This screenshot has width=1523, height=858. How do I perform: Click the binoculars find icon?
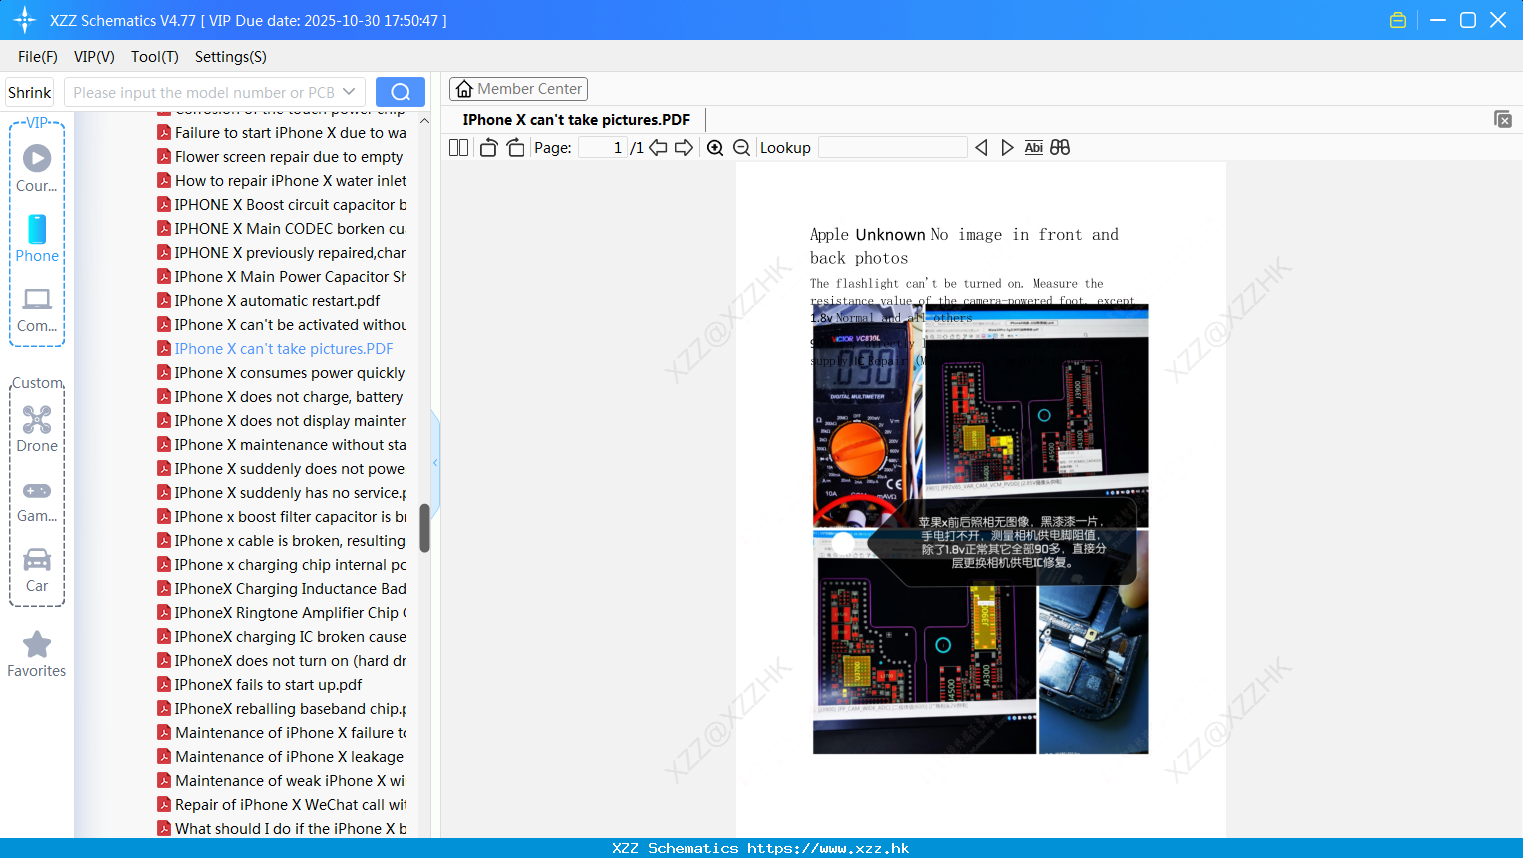click(1060, 147)
